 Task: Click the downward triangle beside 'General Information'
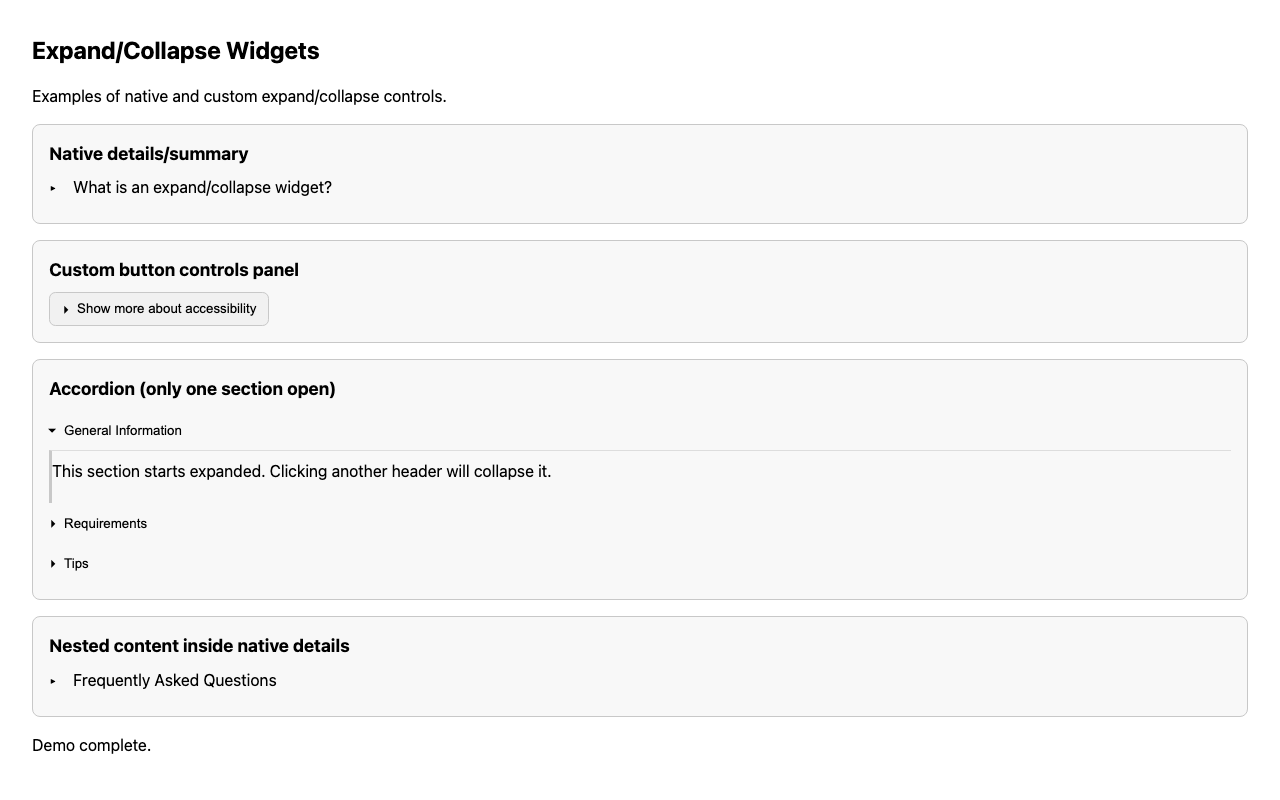click(x=52, y=430)
